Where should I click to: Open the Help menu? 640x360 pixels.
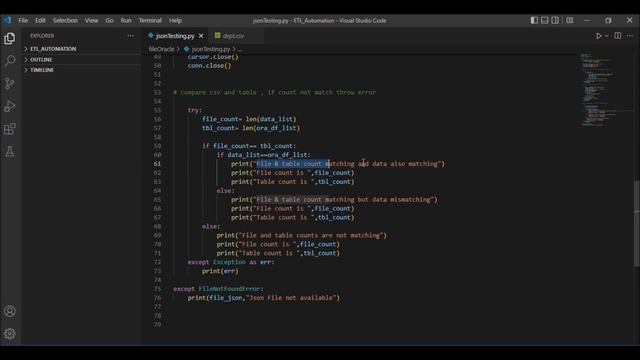click(175, 20)
